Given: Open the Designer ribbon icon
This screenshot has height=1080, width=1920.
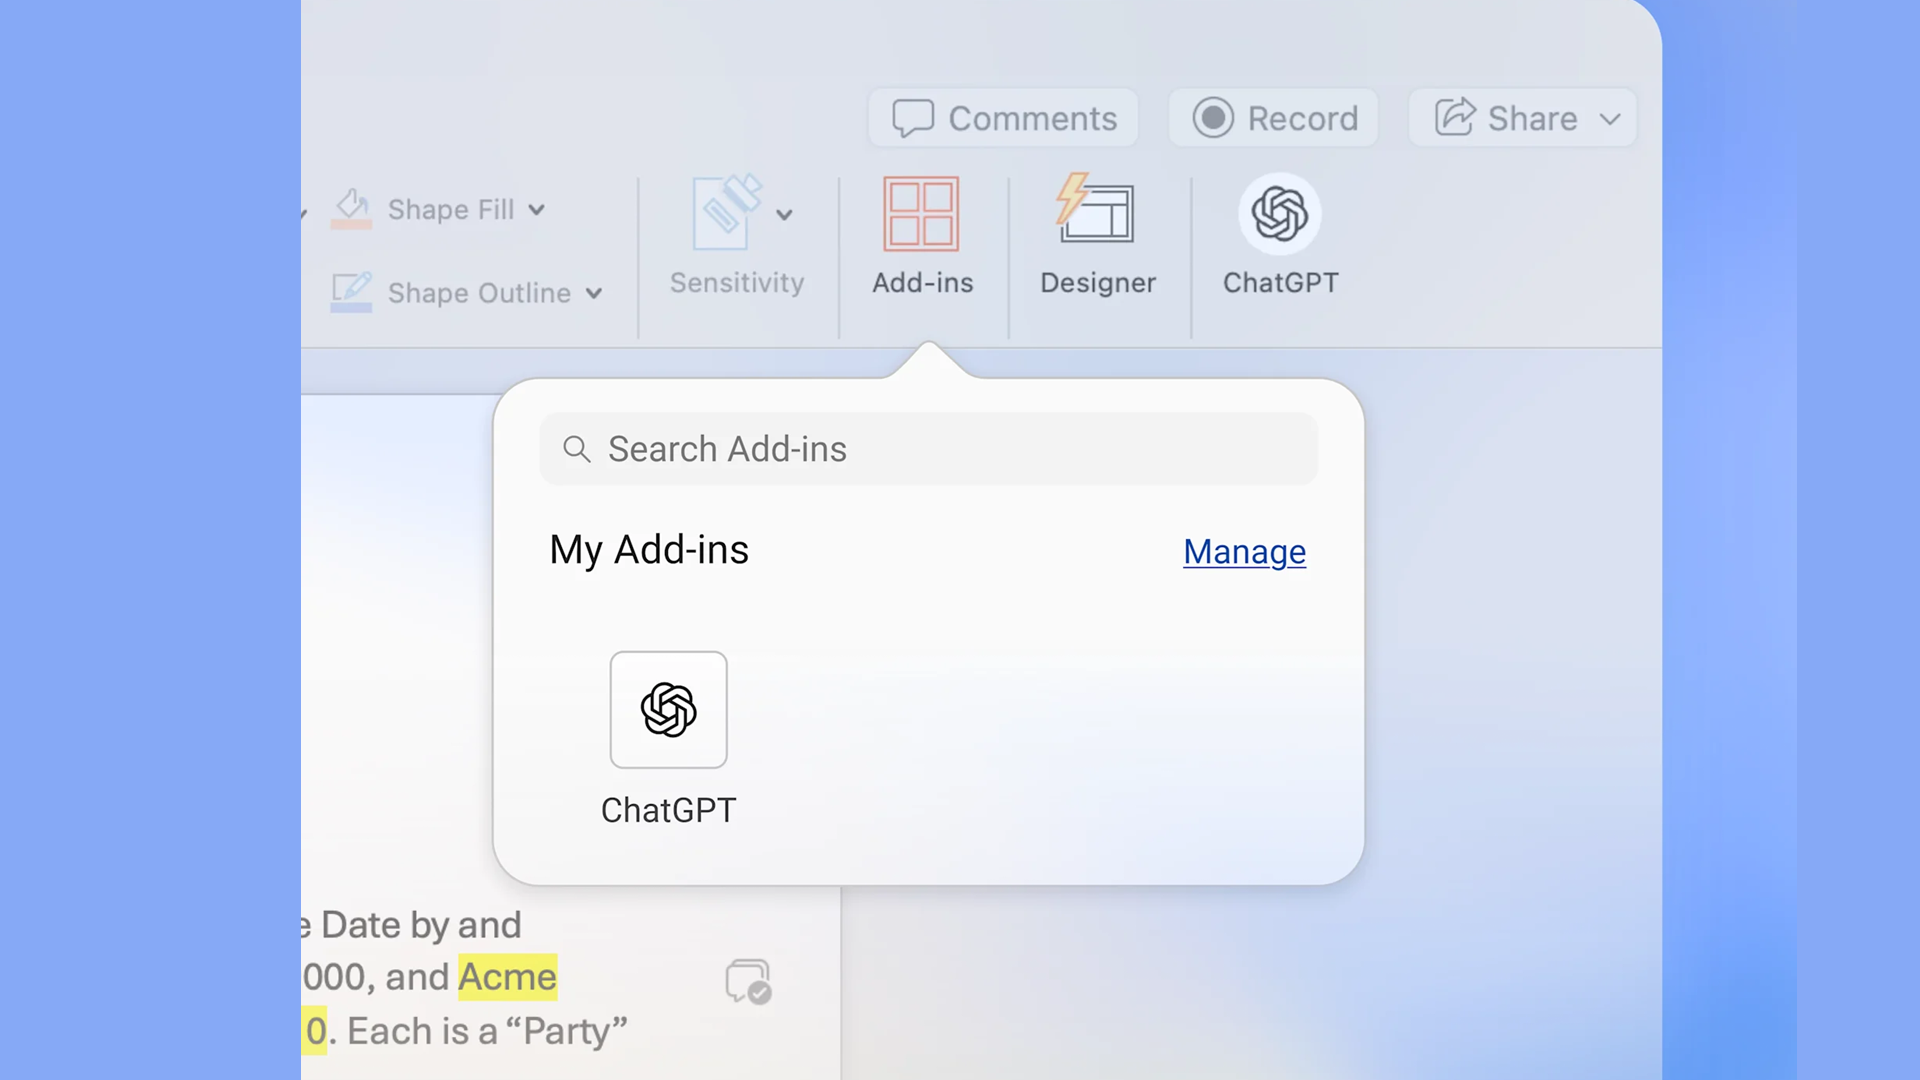Looking at the screenshot, I should (1096, 208).
